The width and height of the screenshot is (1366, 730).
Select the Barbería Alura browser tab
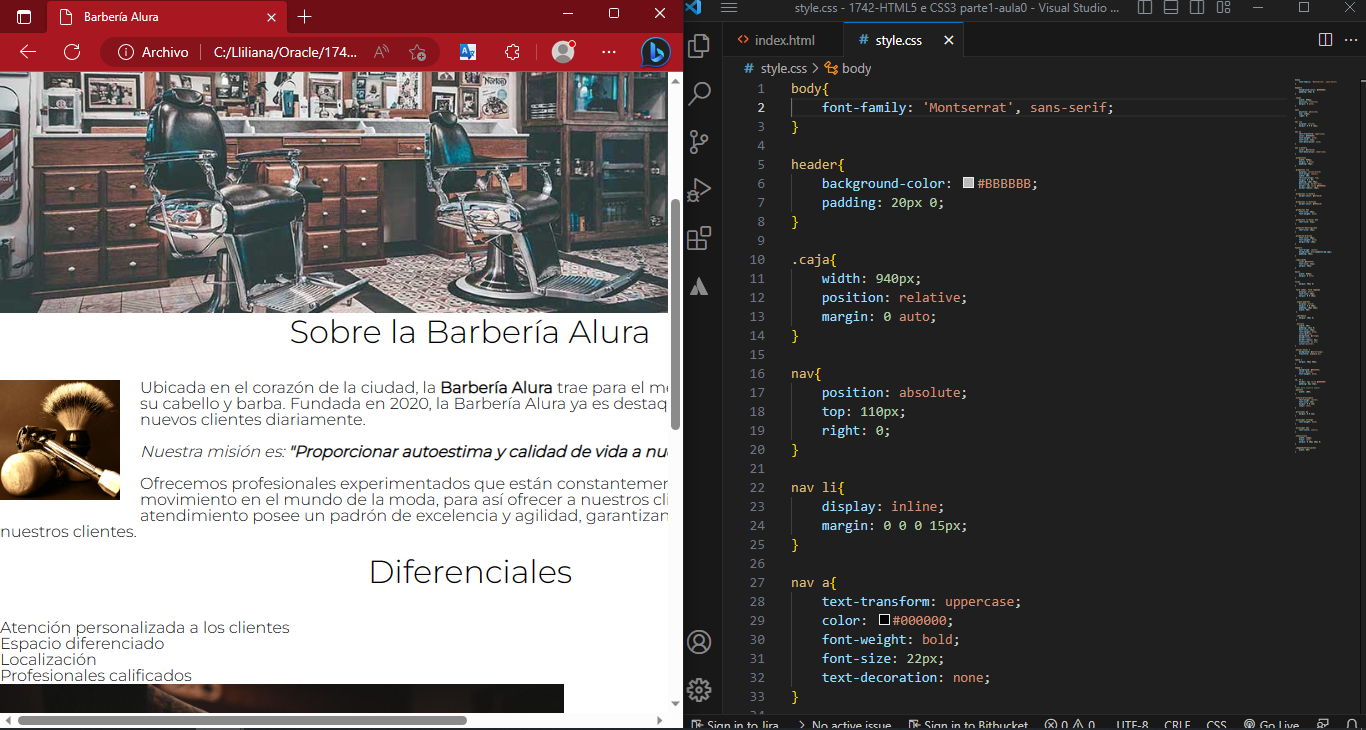coord(165,16)
